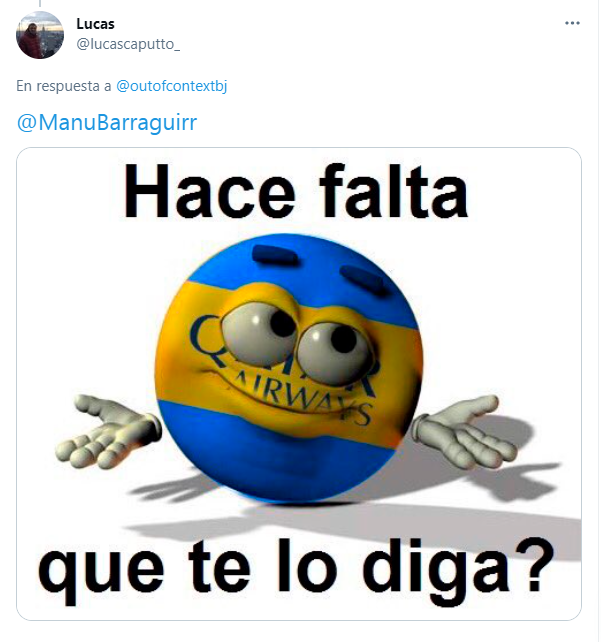The height and width of the screenshot is (642, 601).
Task: Click the emoji's left shrugging hand
Action: [108, 432]
